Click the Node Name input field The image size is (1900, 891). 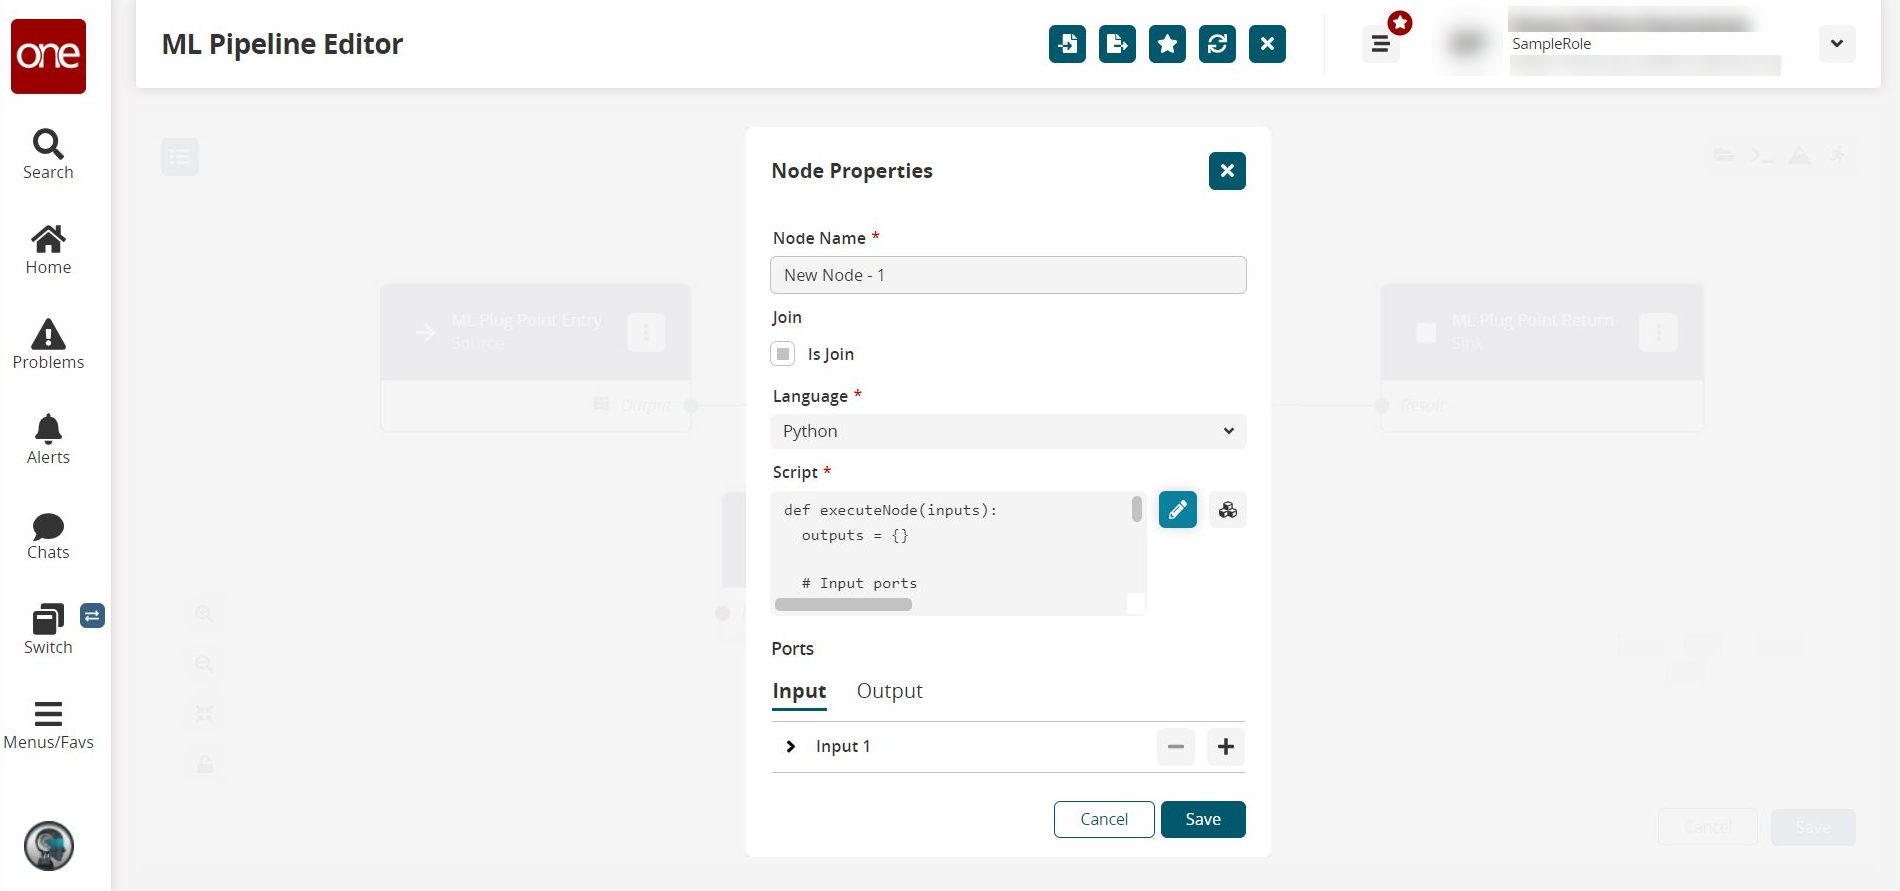pyautogui.click(x=1008, y=275)
